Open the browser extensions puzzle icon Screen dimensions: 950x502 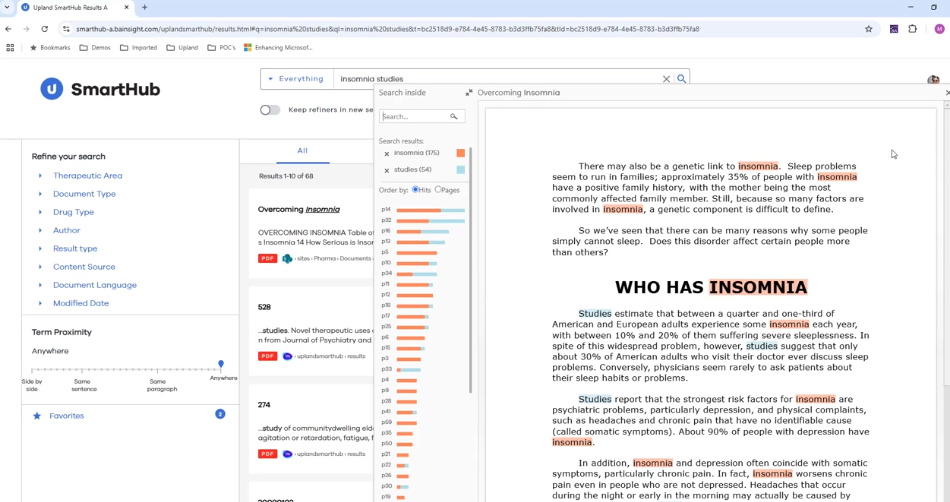912,28
